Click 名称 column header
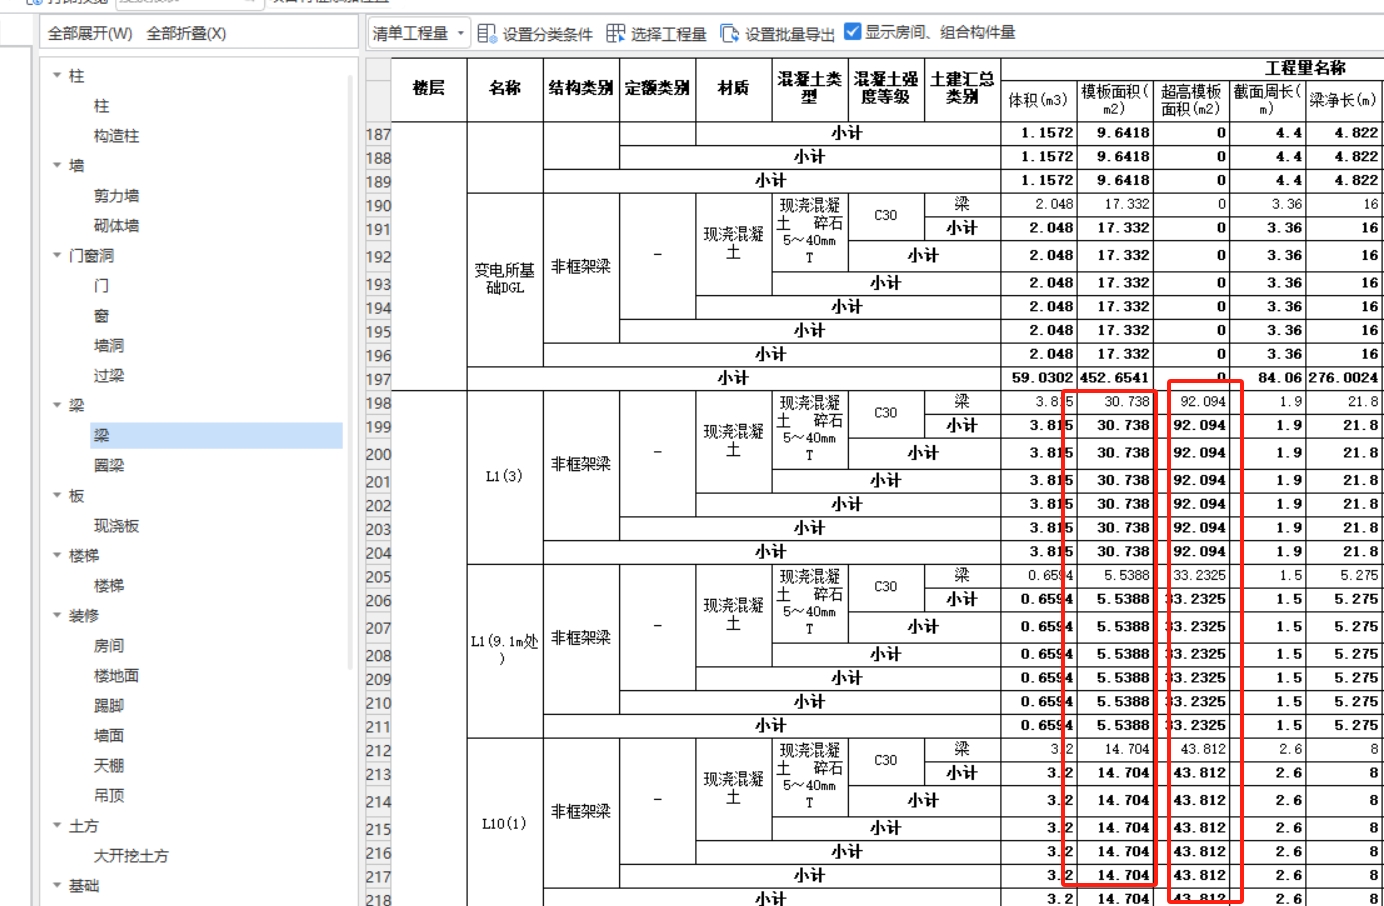Viewport: 1384px width, 906px height. (505, 89)
